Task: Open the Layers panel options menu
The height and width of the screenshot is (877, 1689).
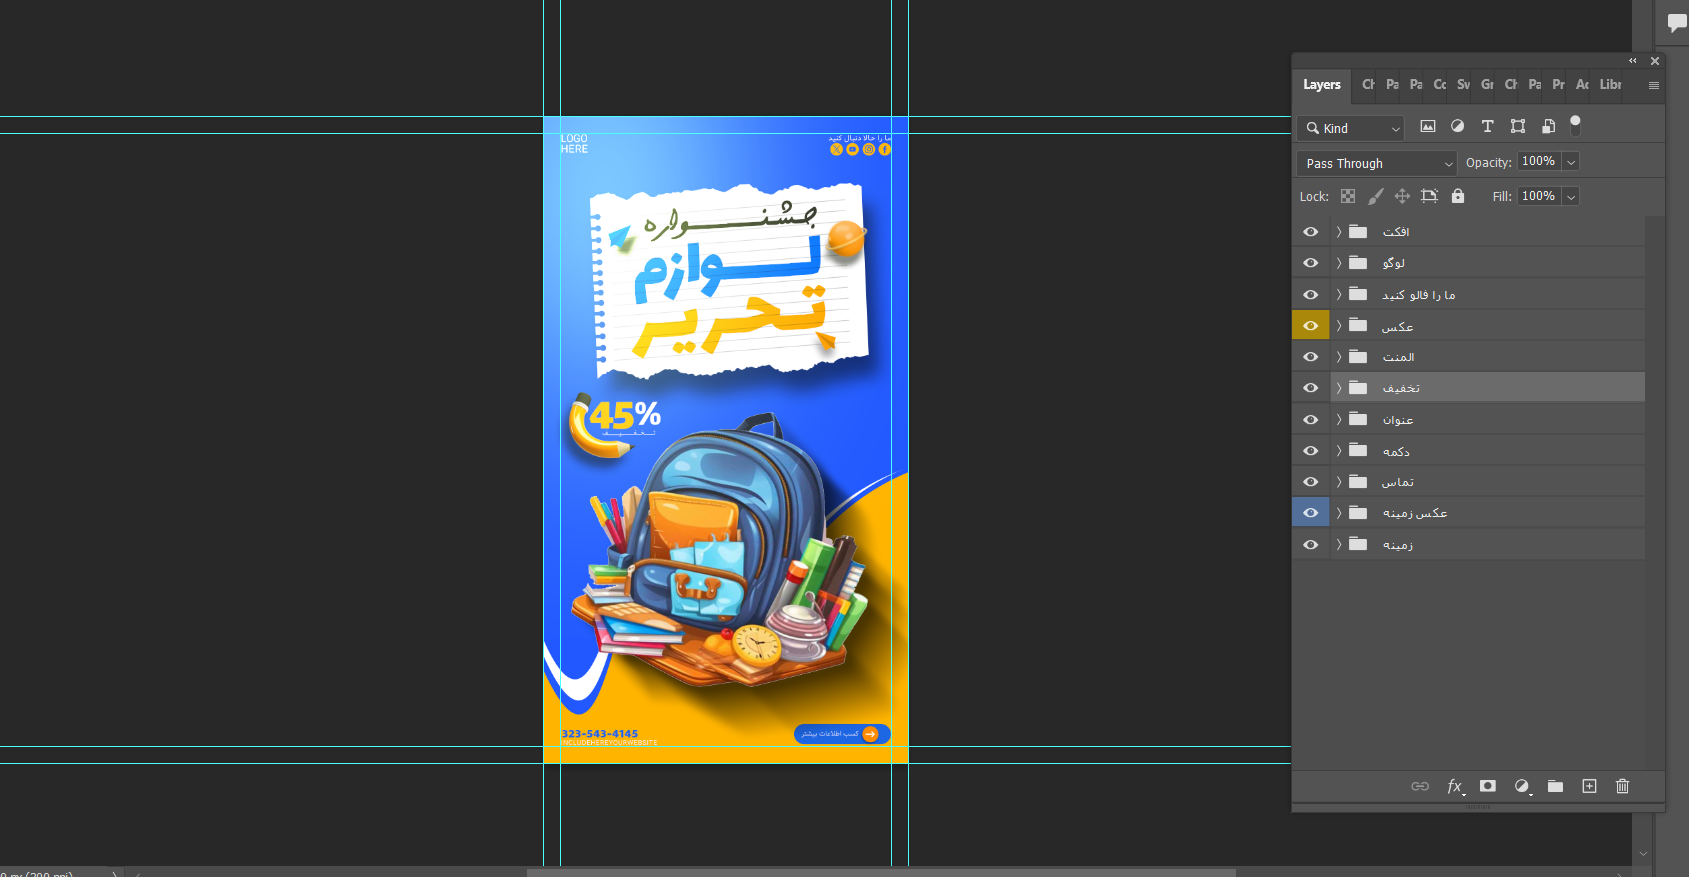Action: [1654, 85]
